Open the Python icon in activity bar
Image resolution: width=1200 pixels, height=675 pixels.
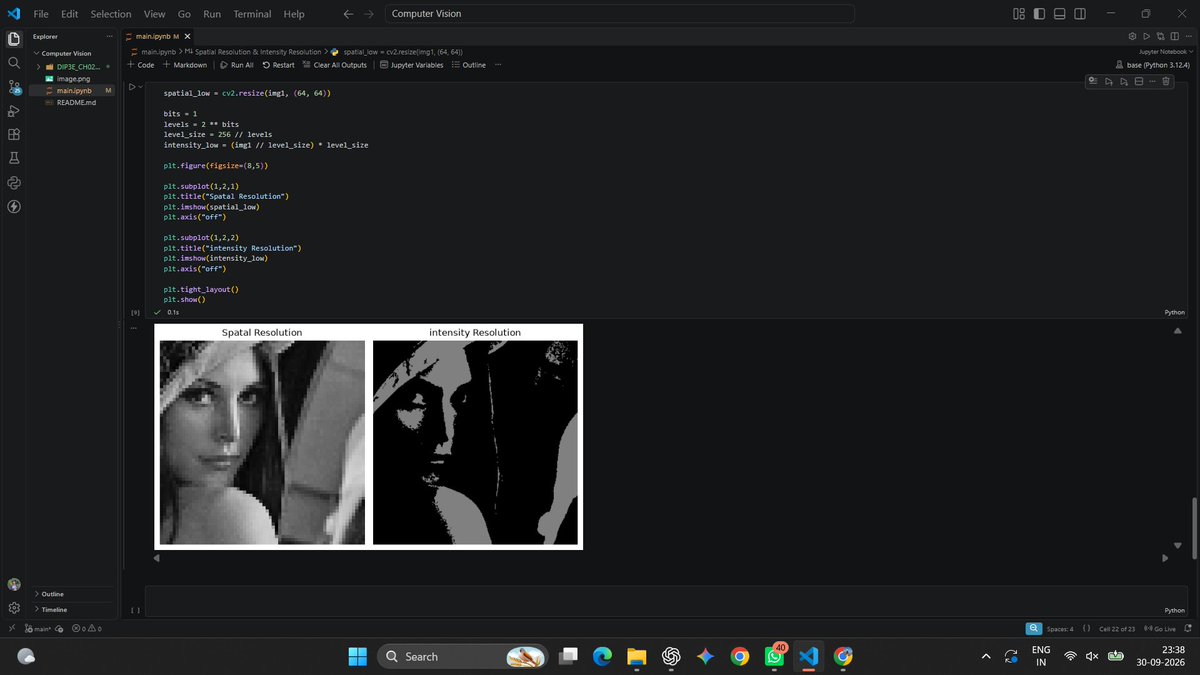tap(14, 182)
